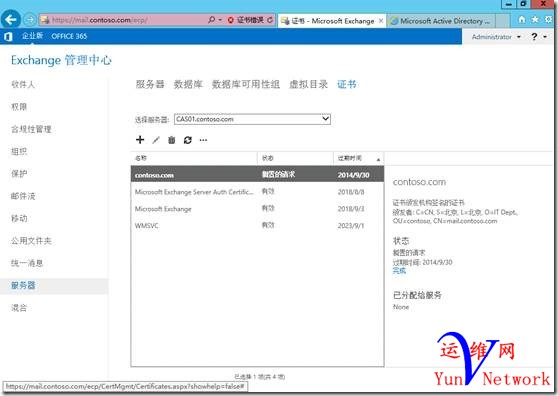The width and height of the screenshot is (558, 396).
Task: Add a new certificate with plus icon
Action: (x=140, y=140)
